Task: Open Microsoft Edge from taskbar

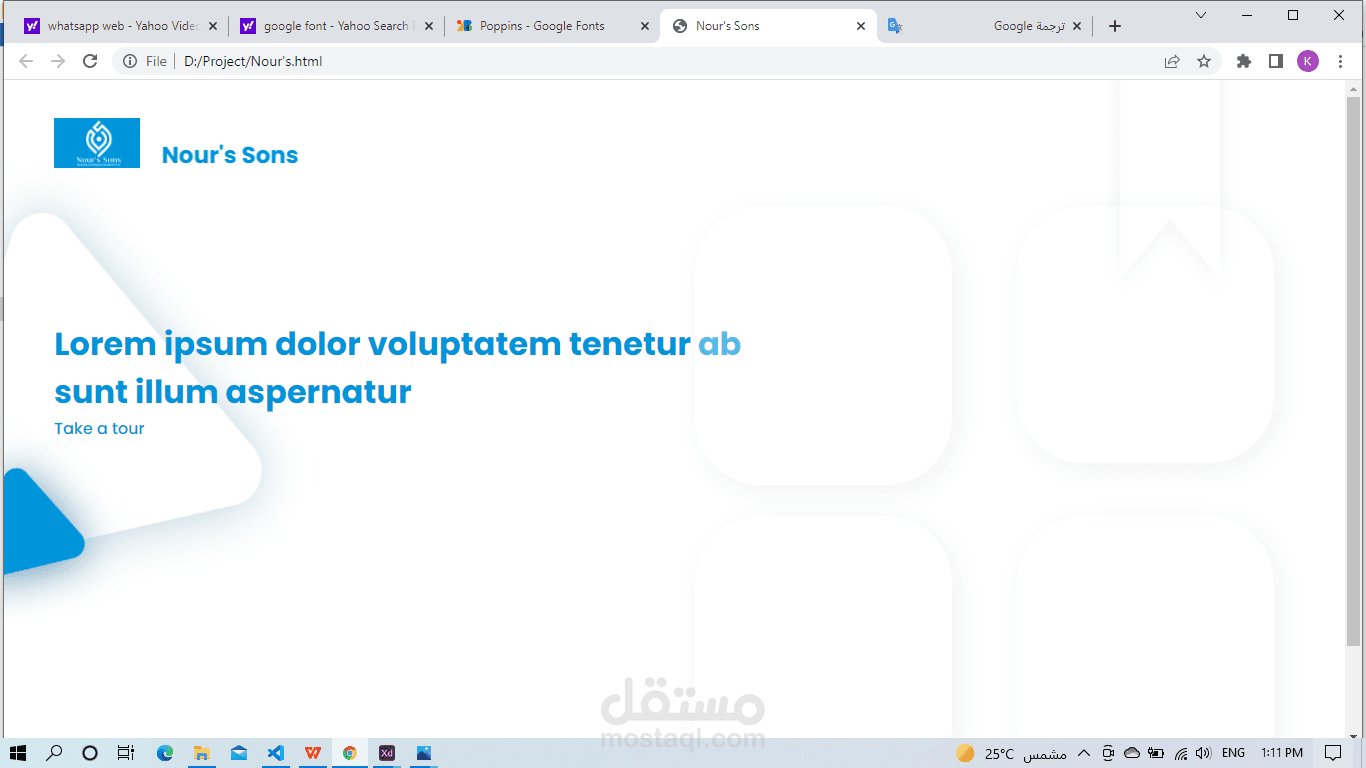Action: (165, 753)
